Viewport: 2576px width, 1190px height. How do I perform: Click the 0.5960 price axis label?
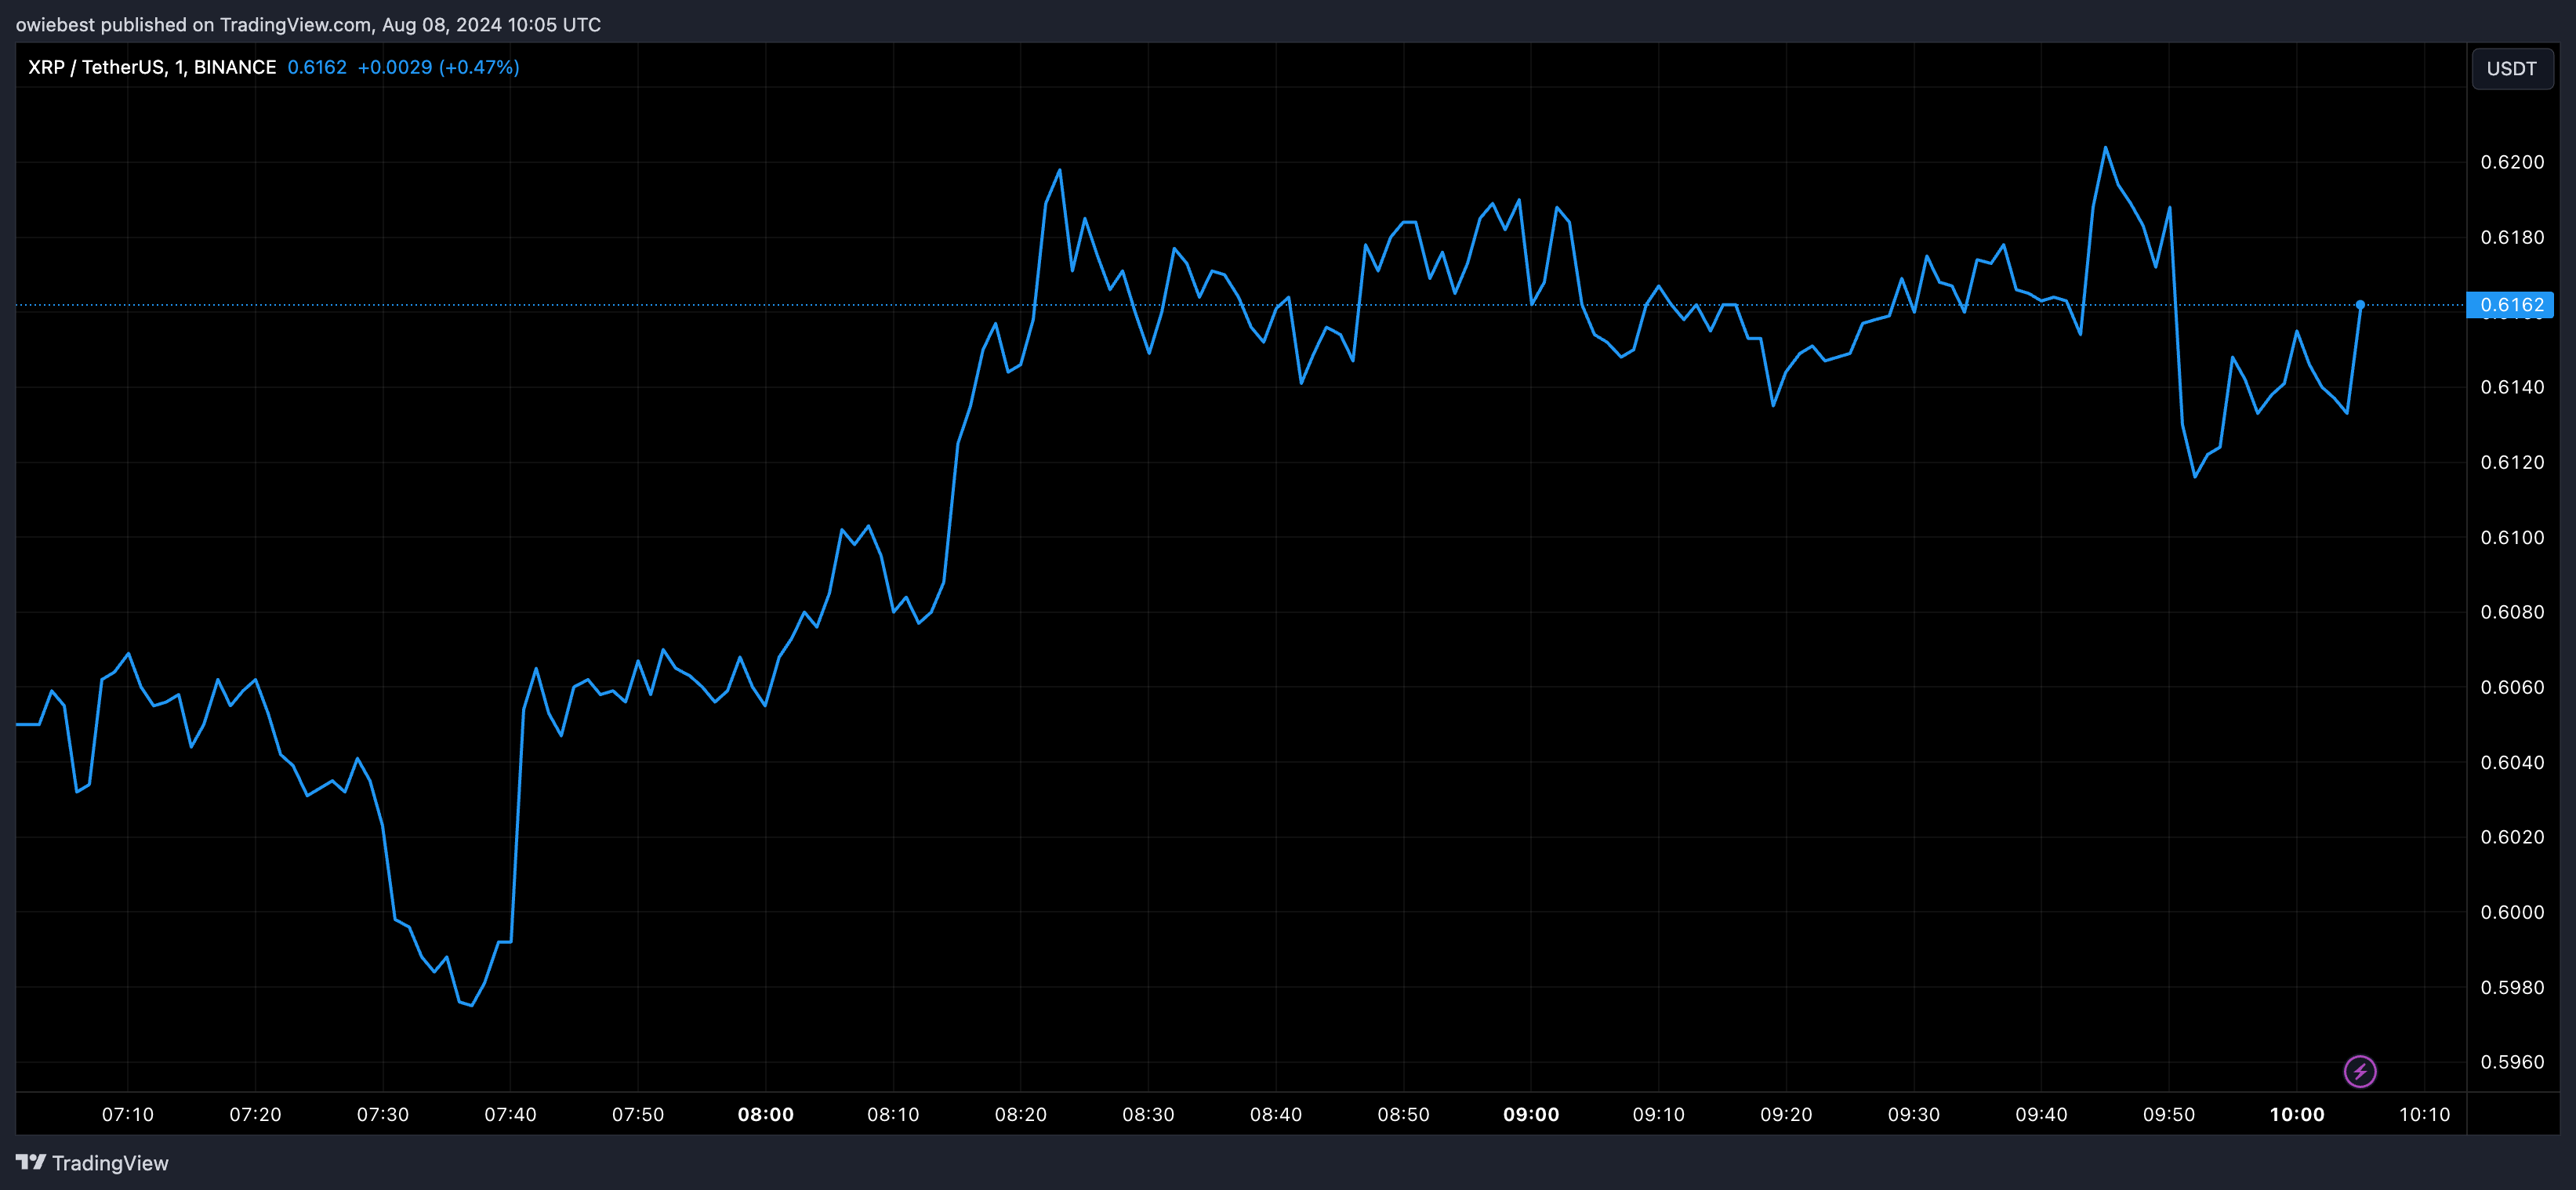point(2512,1062)
